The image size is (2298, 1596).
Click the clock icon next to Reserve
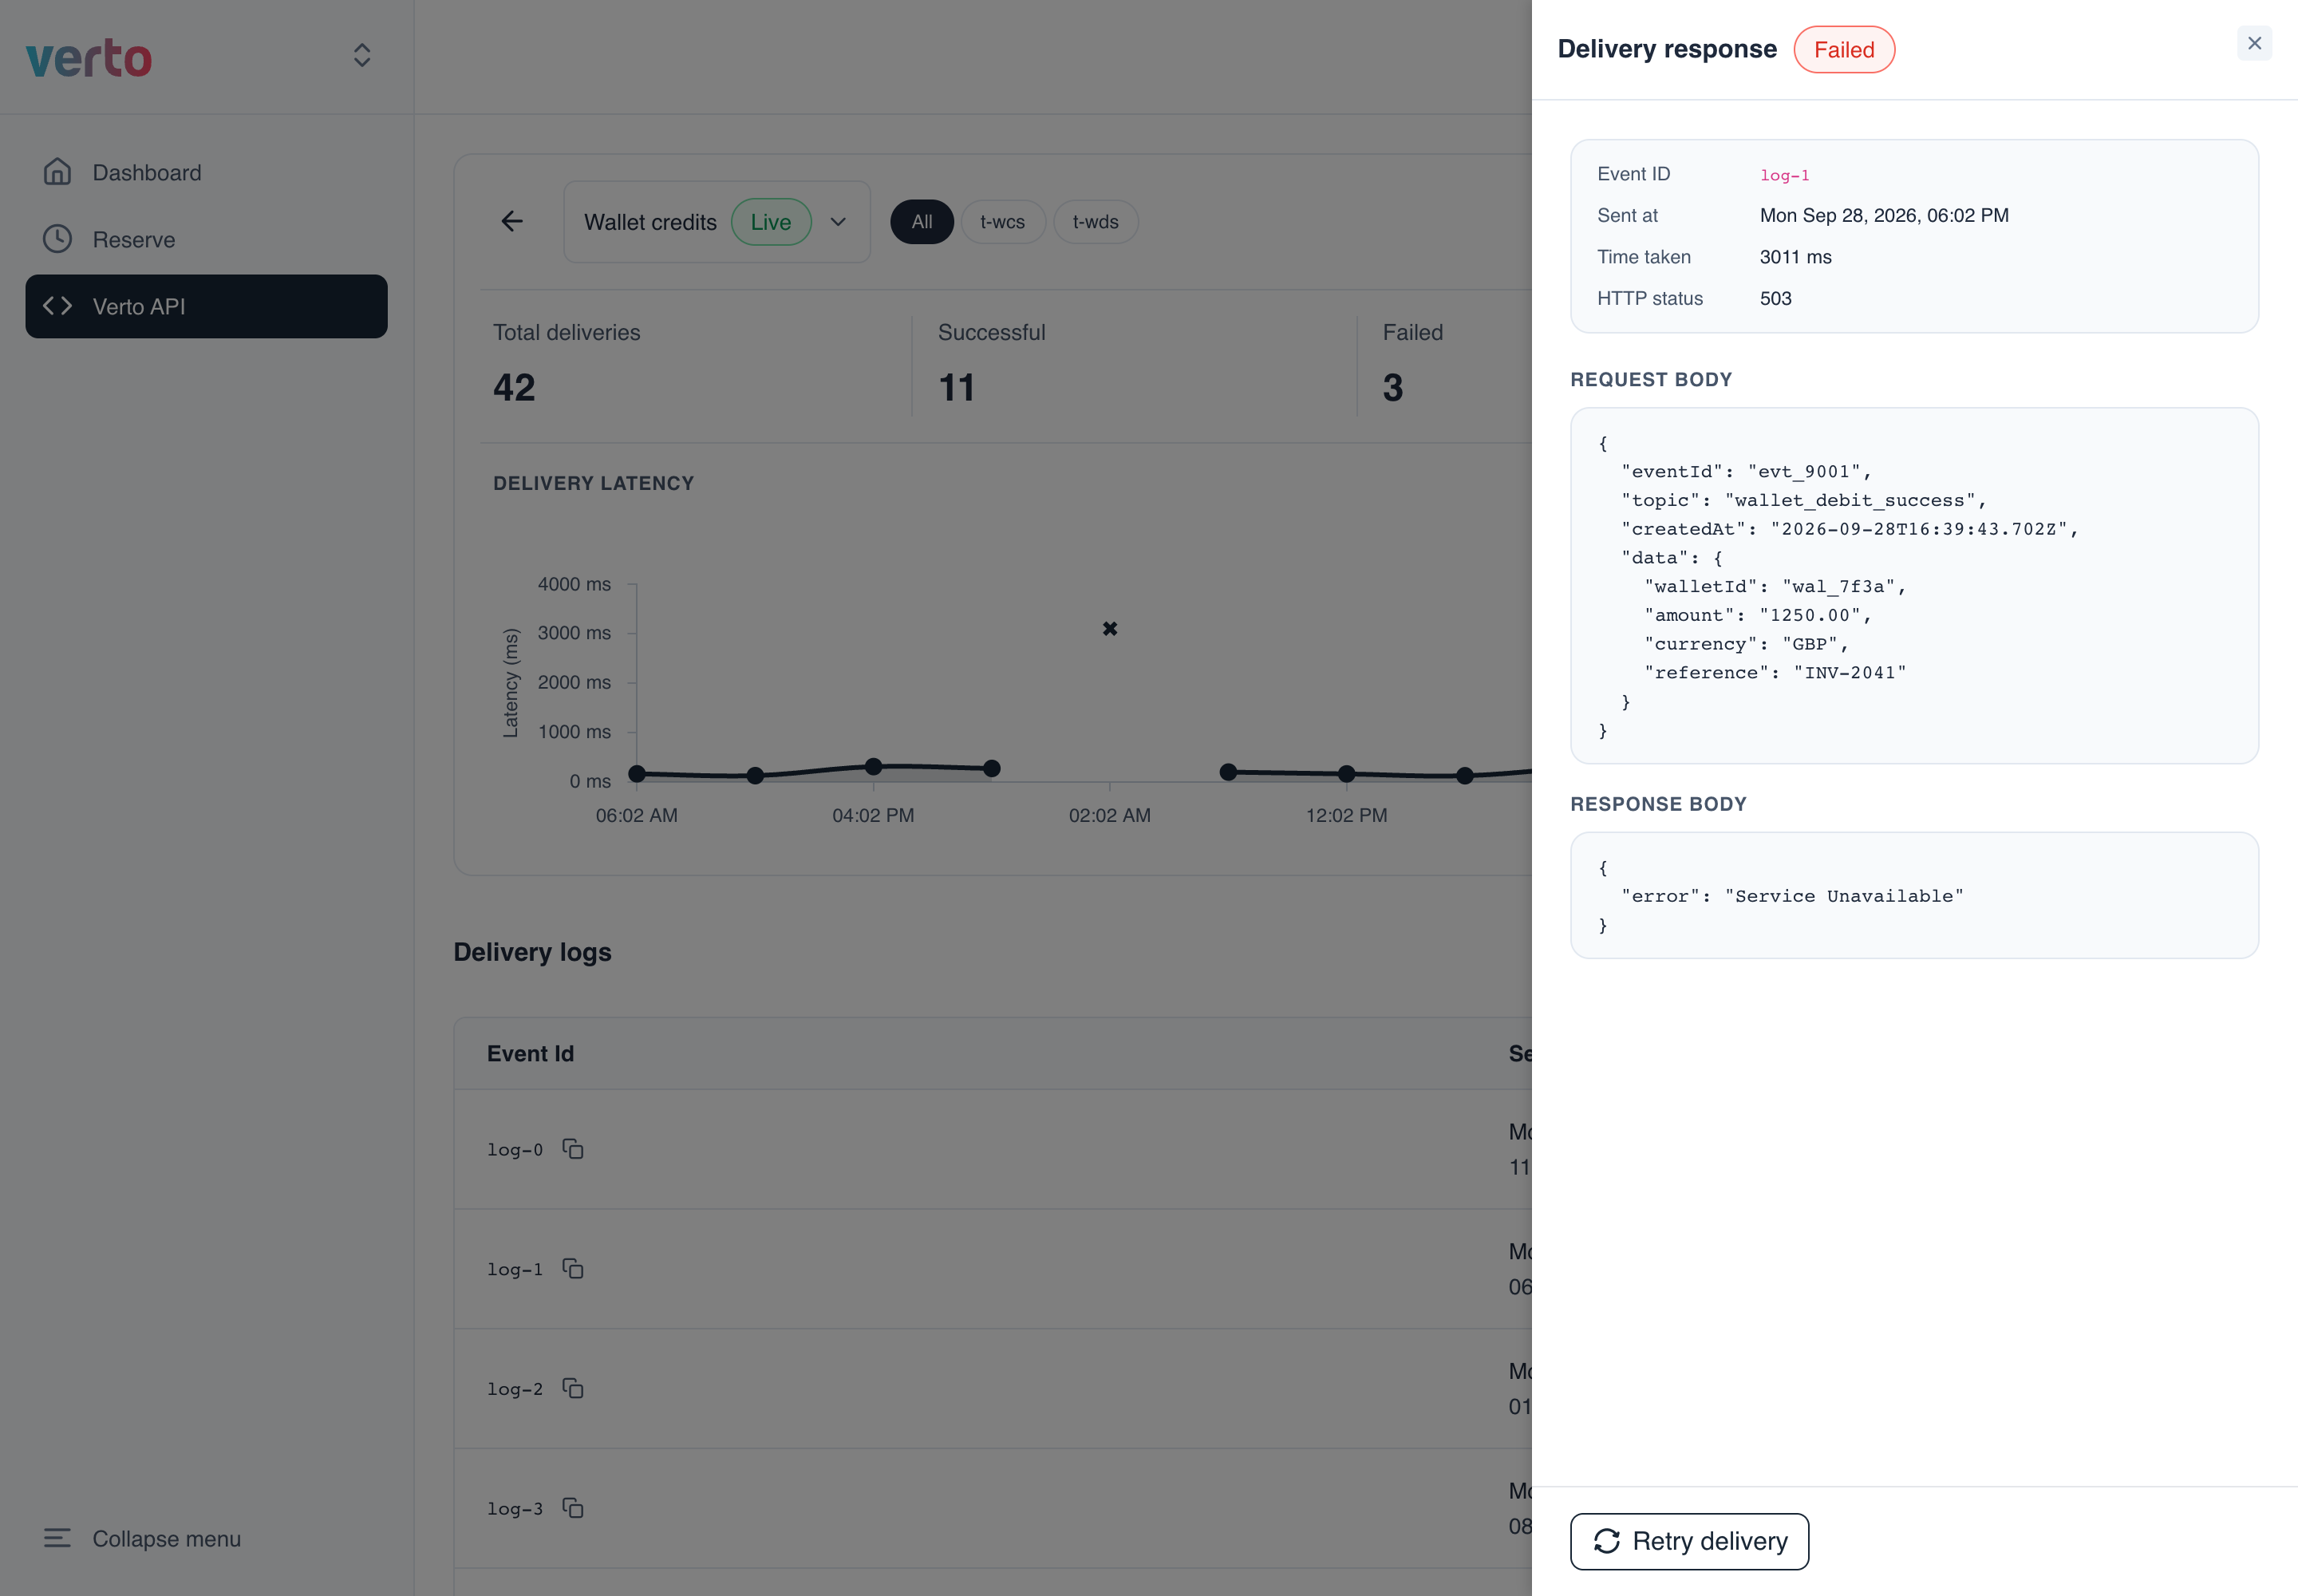[57, 239]
